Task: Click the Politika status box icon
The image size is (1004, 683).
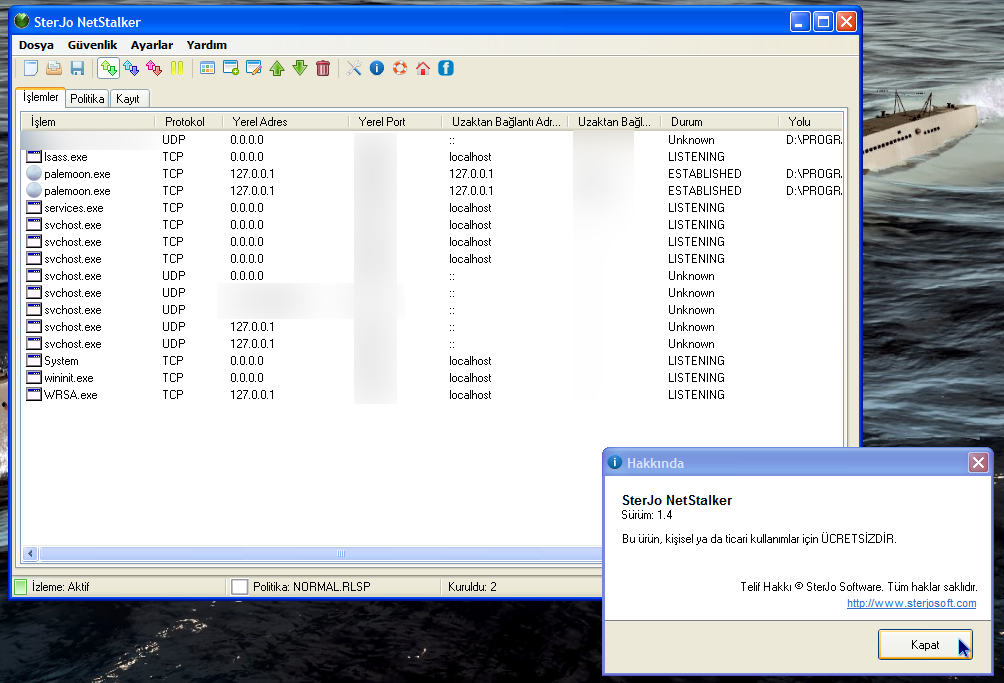Action: [x=239, y=586]
